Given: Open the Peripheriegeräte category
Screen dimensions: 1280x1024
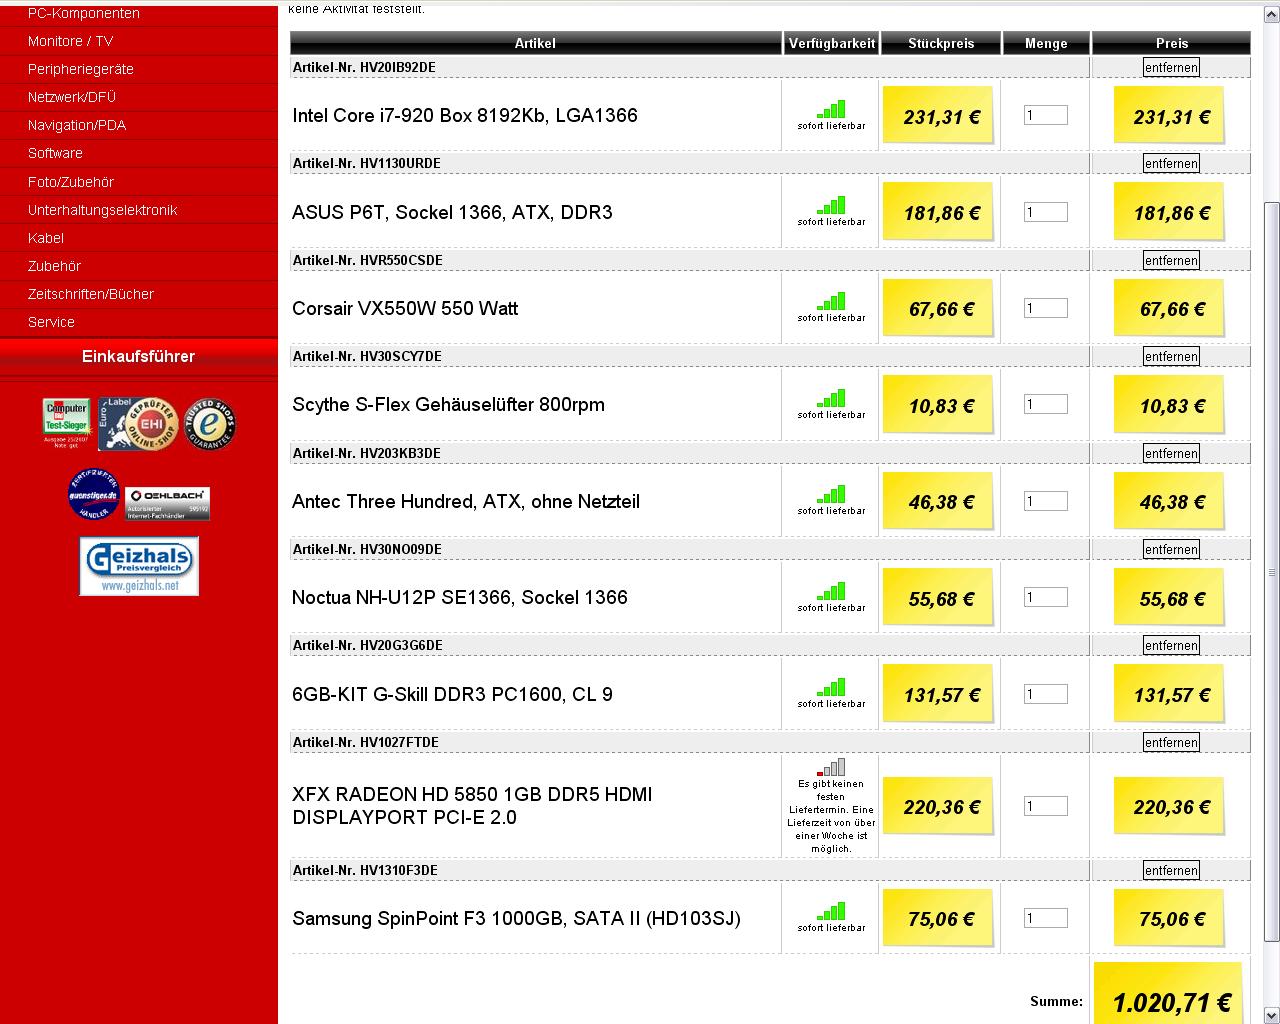Looking at the screenshot, I should [81, 69].
